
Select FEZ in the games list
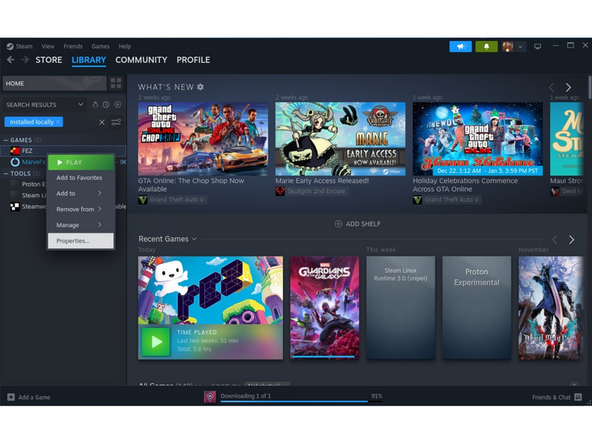coord(63,151)
